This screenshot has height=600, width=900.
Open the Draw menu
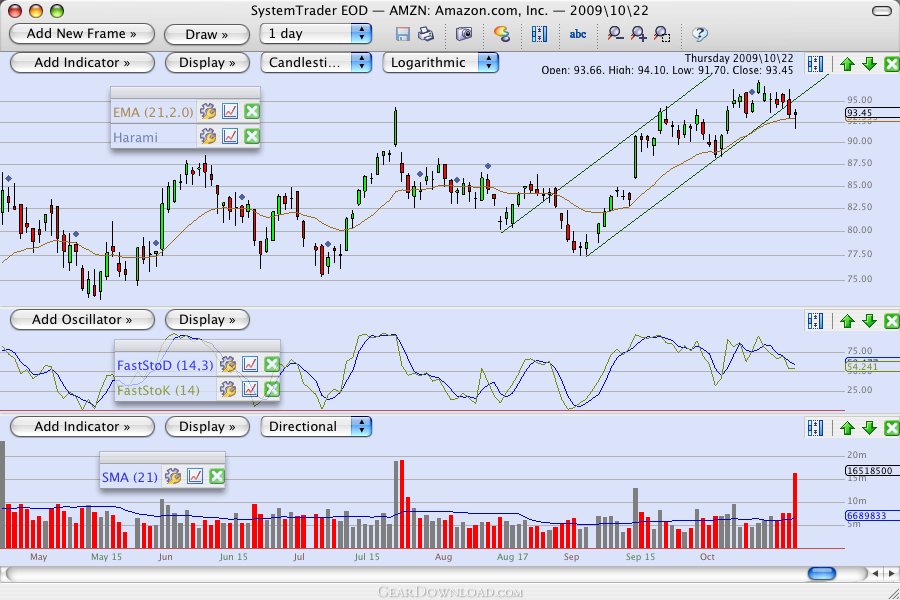tap(207, 34)
